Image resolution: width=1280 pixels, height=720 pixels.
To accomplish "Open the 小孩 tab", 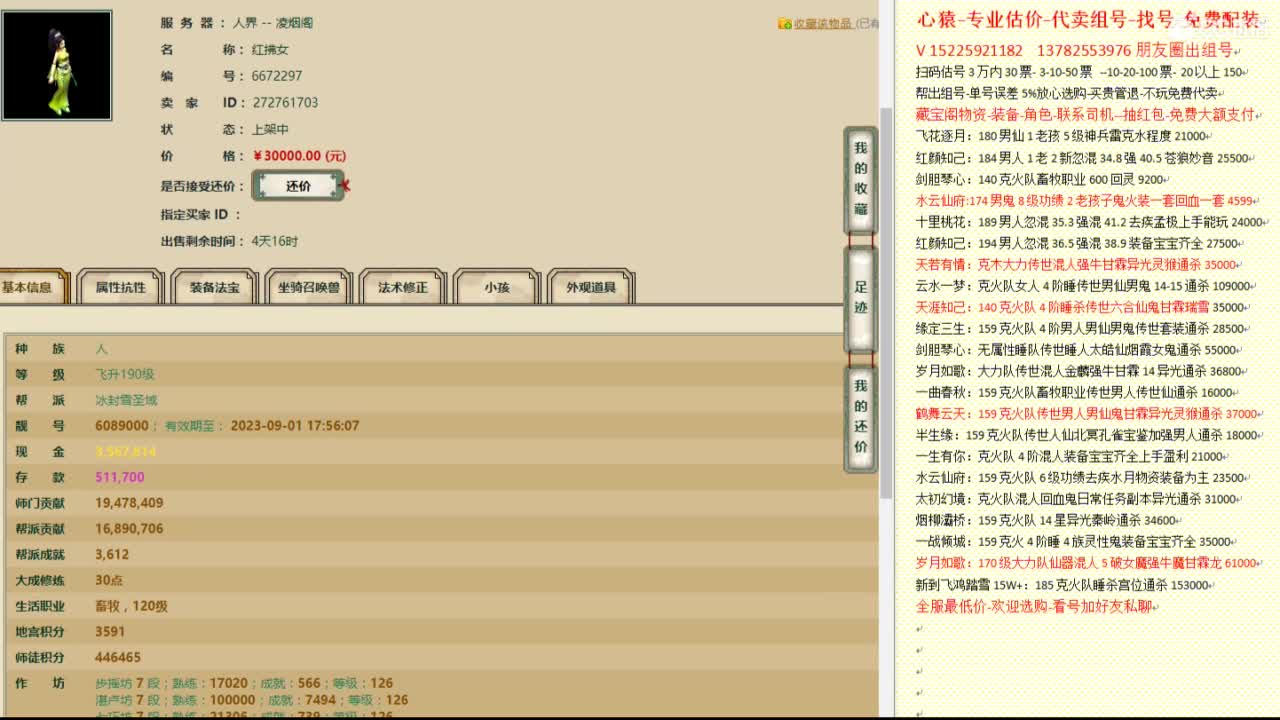I will pyautogui.click(x=494, y=287).
